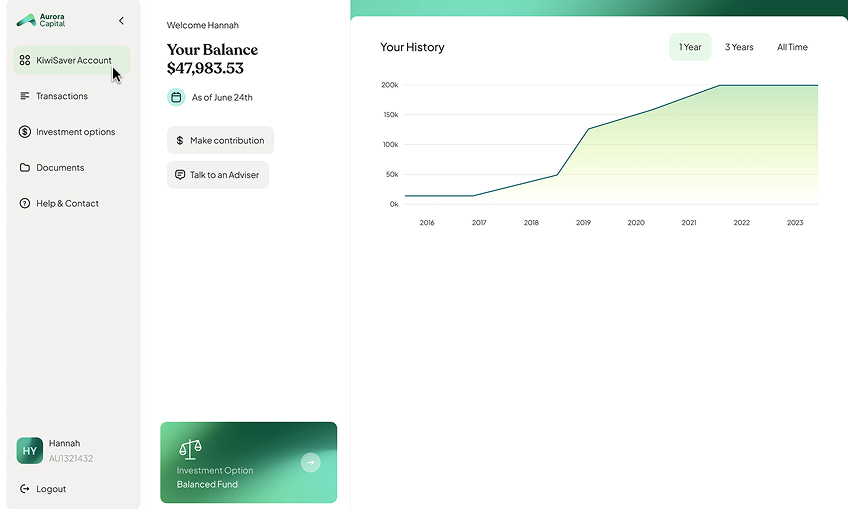This screenshot has width=848, height=510.
Task: Open Investment Option card via arrow button
Action: click(x=310, y=462)
